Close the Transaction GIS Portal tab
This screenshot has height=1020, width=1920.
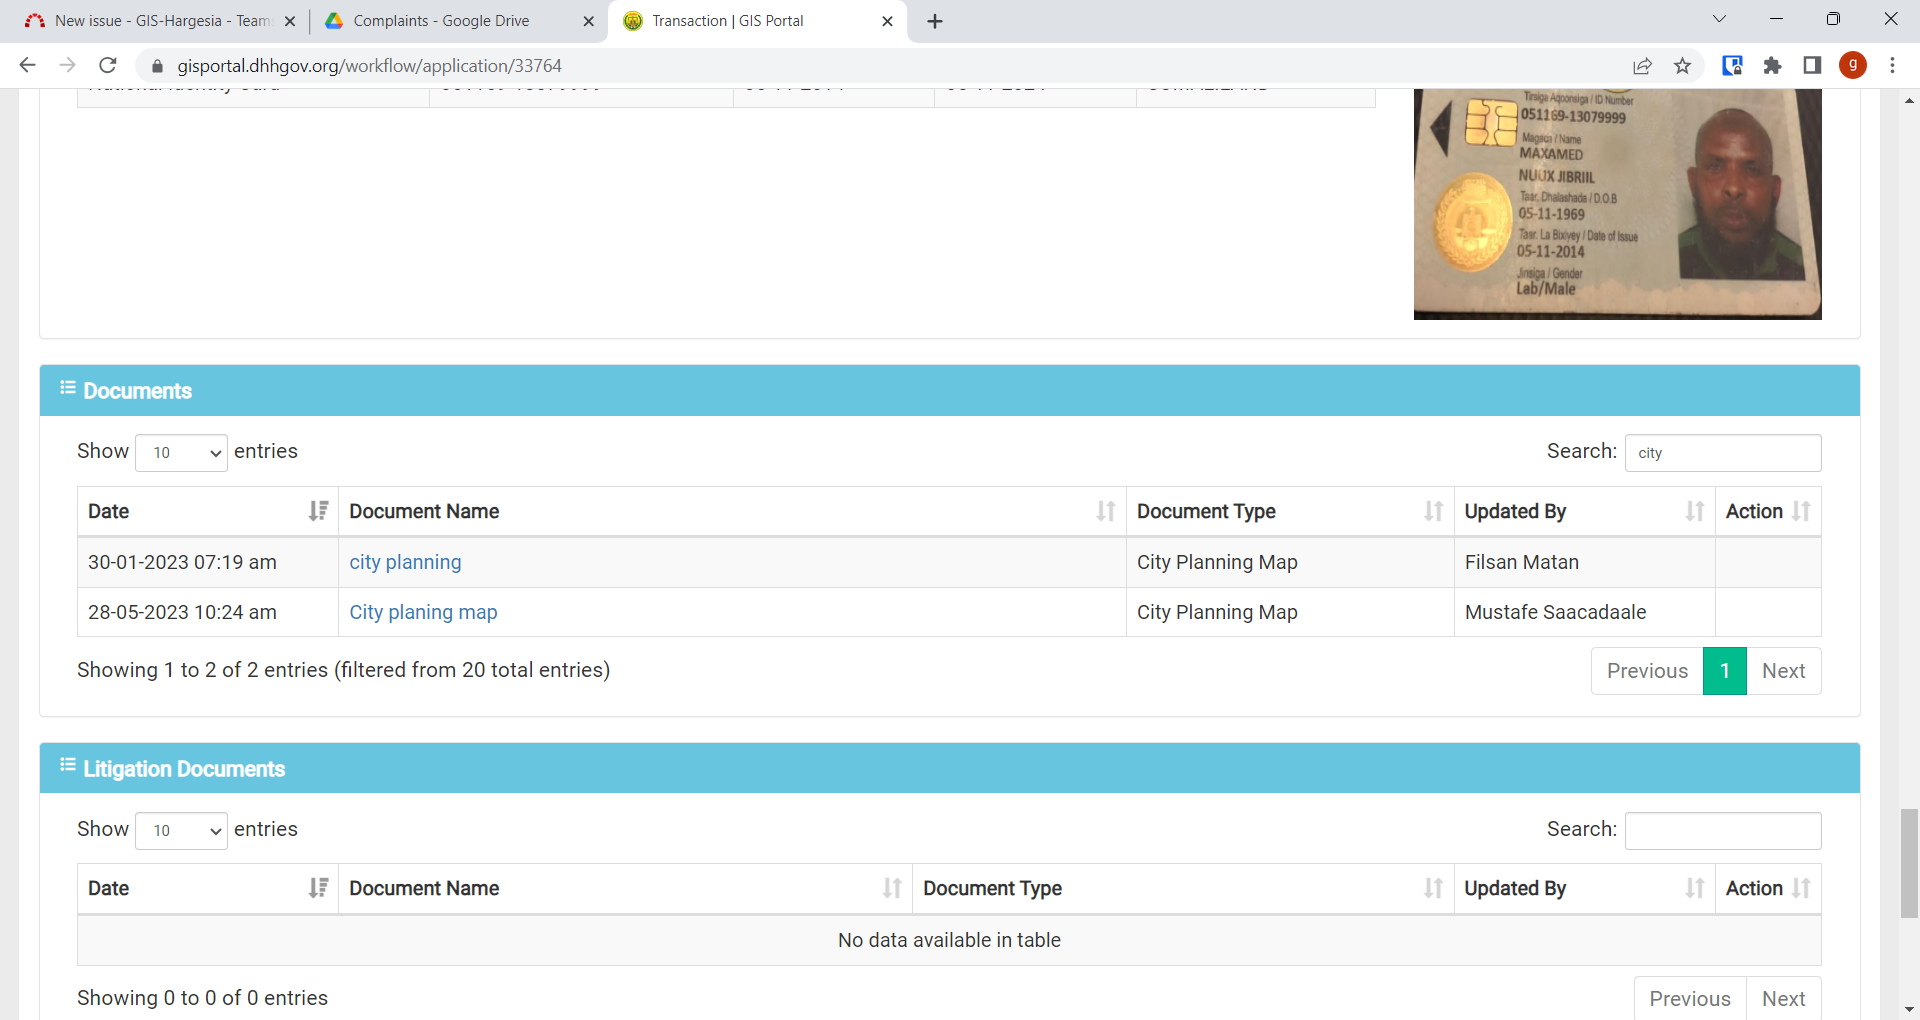(887, 21)
